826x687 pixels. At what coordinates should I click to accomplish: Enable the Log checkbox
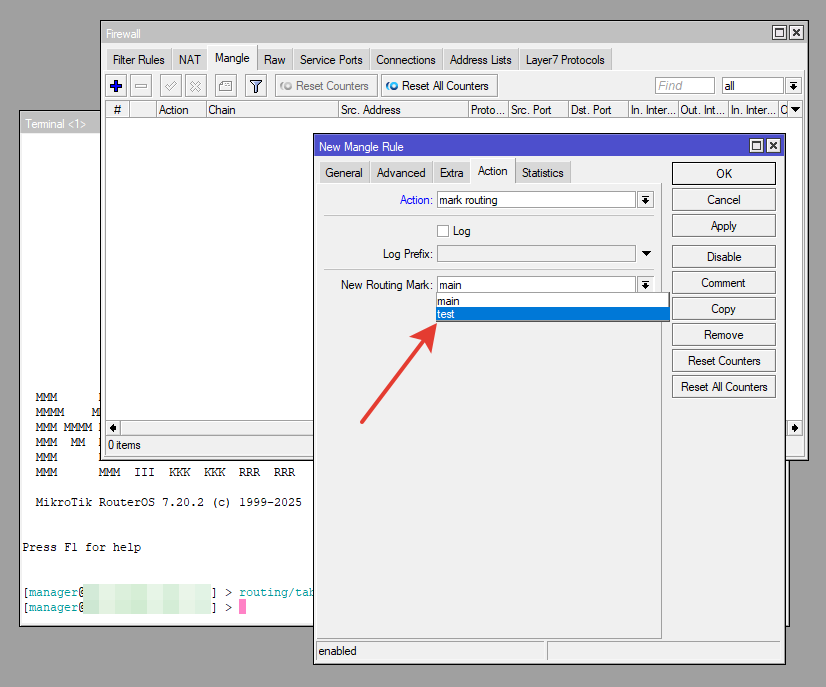pyautogui.click(x=444, y=231)
